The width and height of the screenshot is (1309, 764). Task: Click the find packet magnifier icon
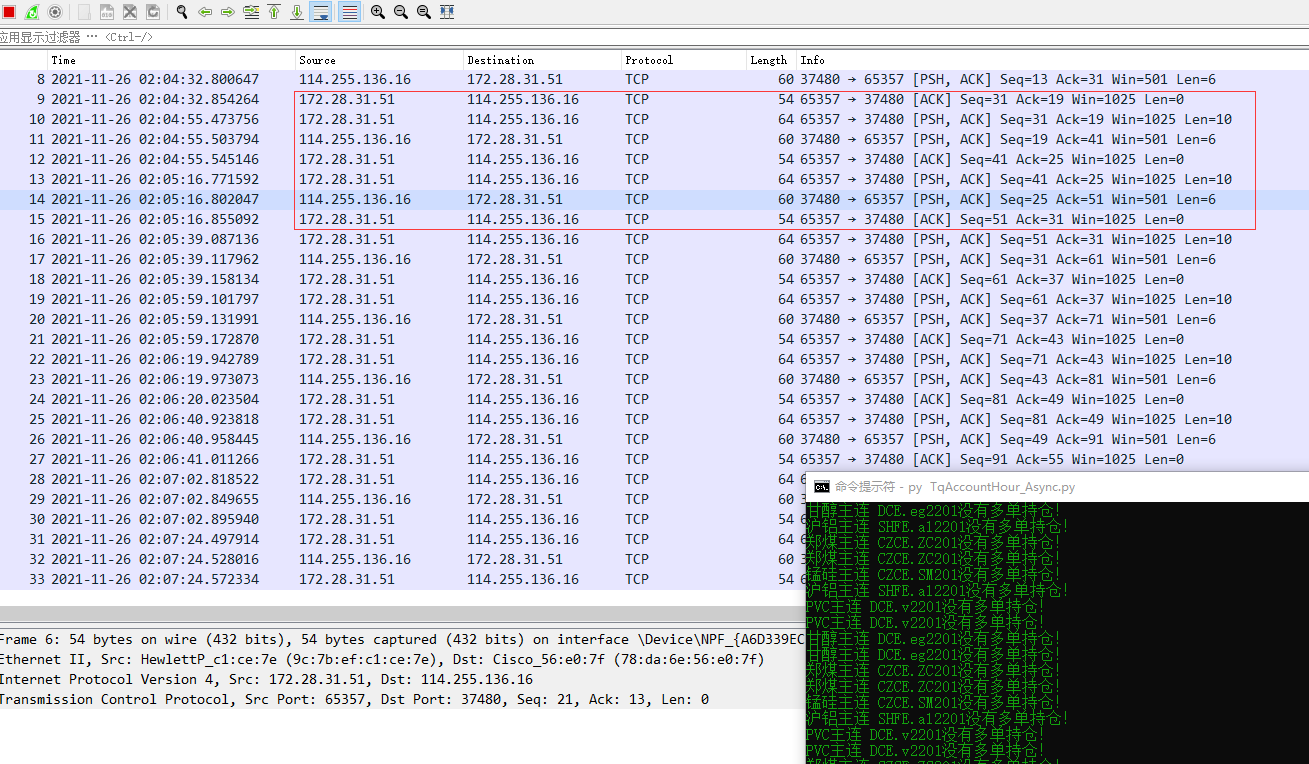(182, 12)
